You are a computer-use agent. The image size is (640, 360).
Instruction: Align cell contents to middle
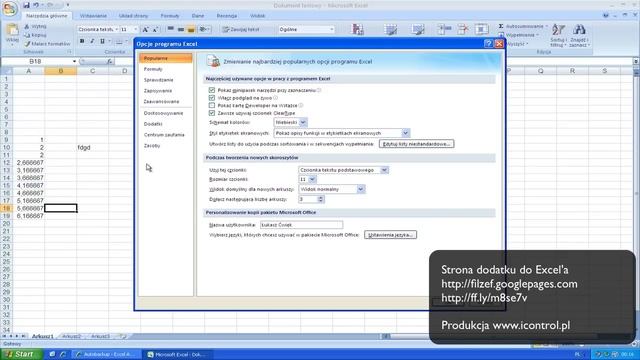(x=181, y=29)
